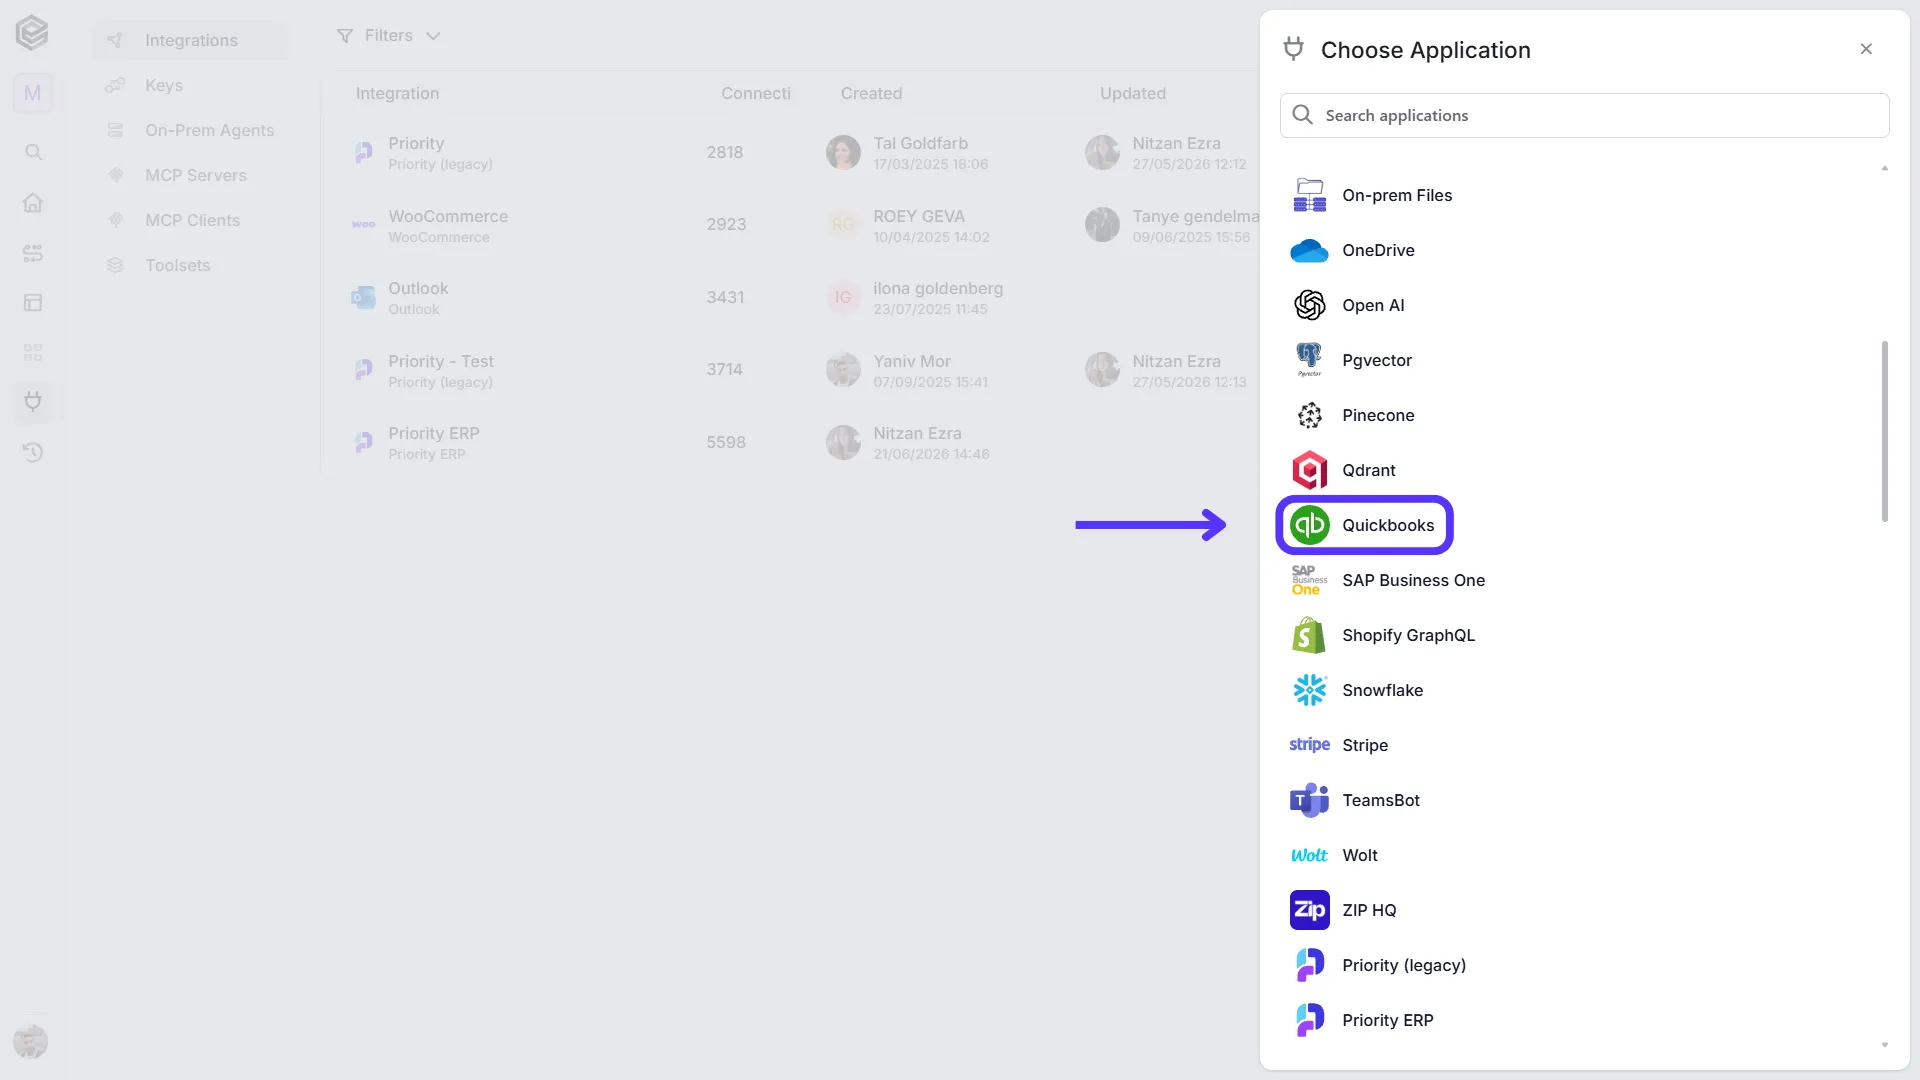Open the Filters dropdown
Screen dimensions: 1920x1080
[x=388, y=36]
